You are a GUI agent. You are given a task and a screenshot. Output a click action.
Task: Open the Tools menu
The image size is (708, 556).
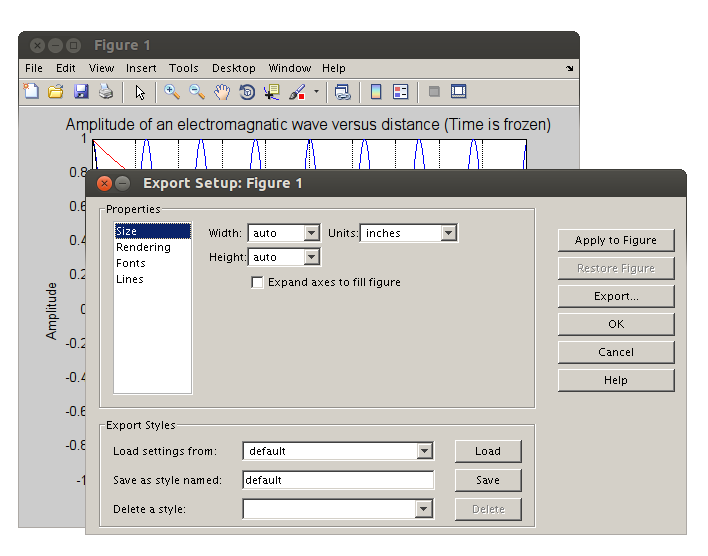[184, 68]
